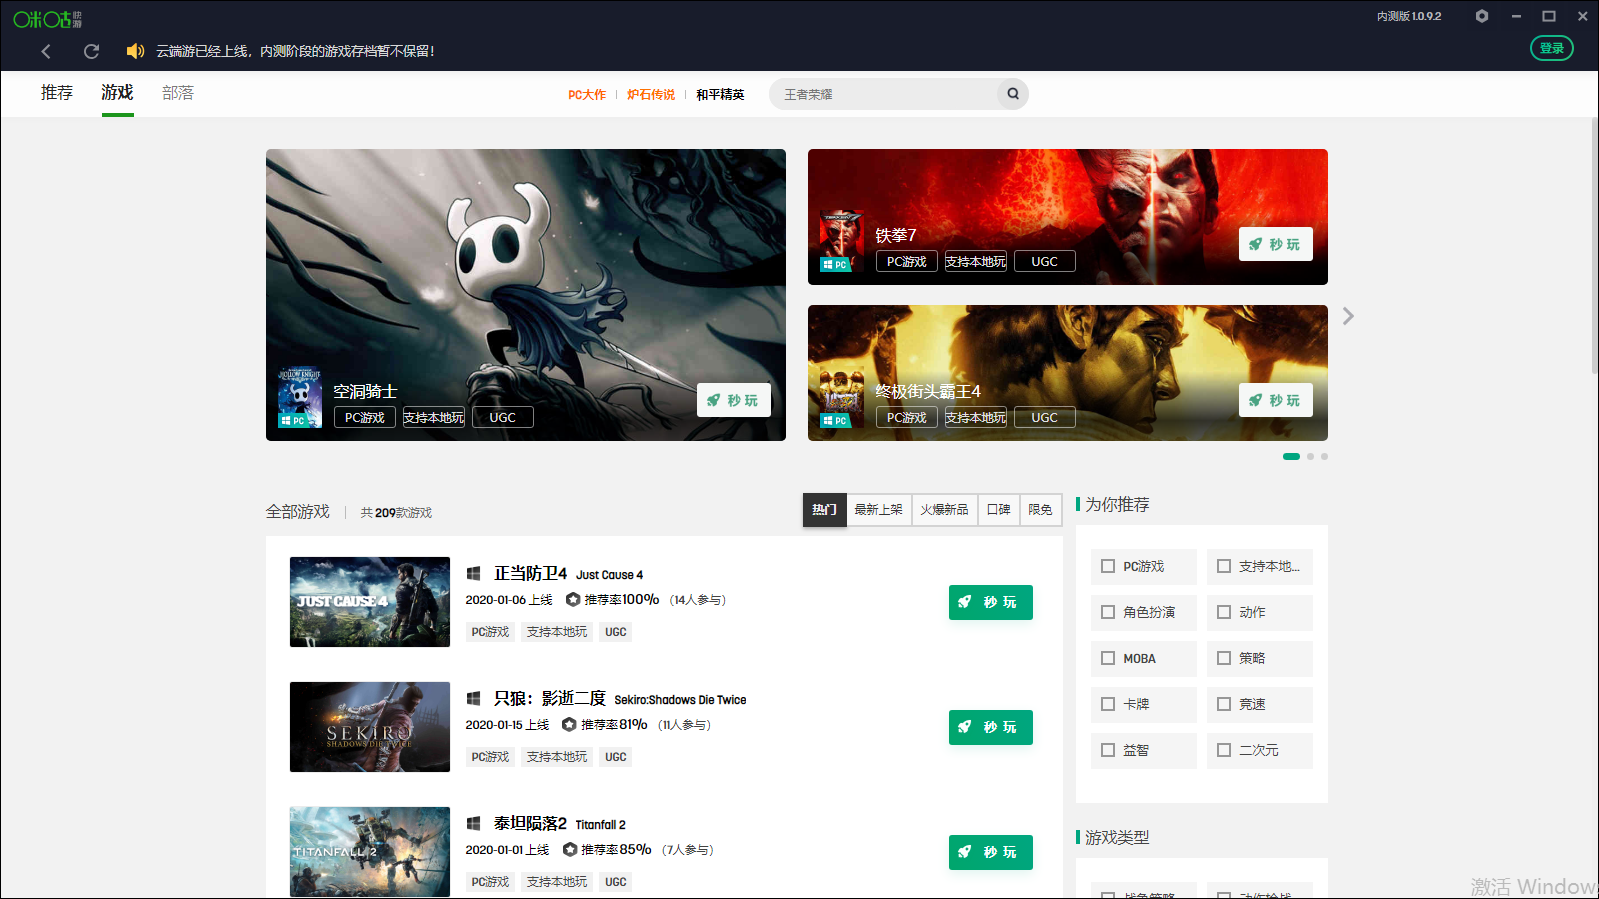The height and width of the screenshot is (899, 1599).
Task: Click the Migu logo icon
Action: pyautogui.click(x=47, y=19)
